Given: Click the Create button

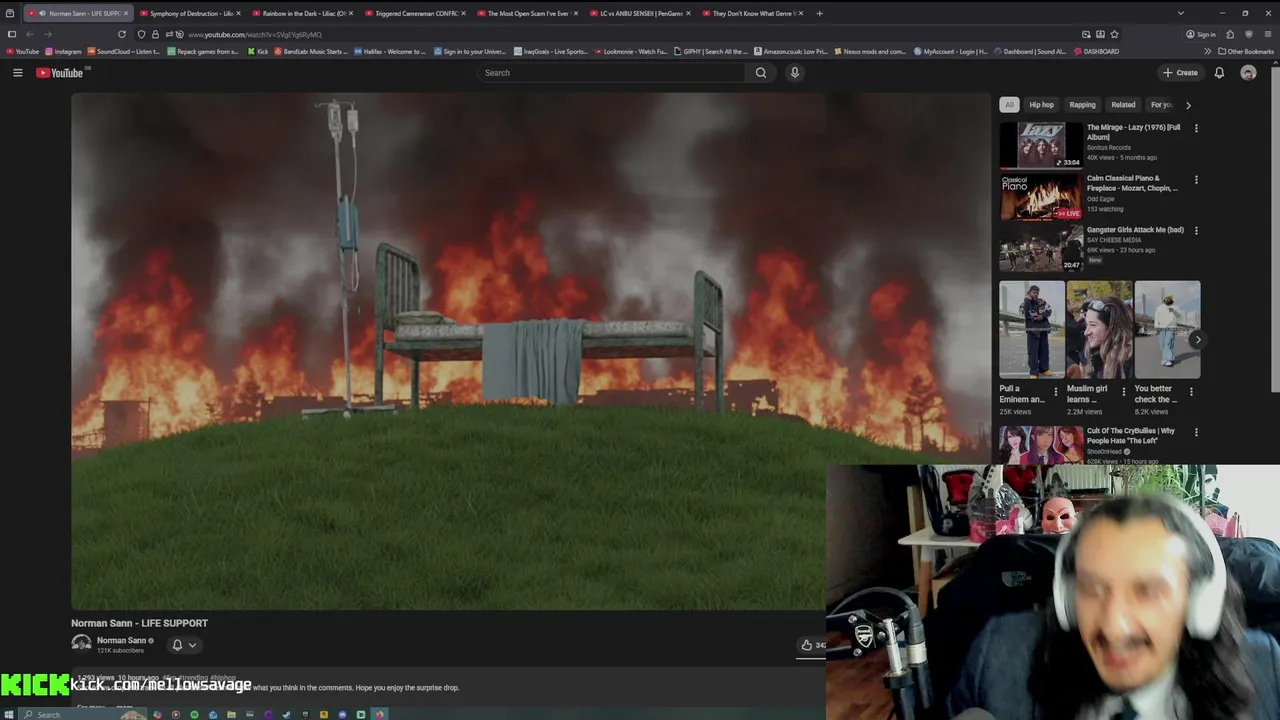Looking at the screenshot, I should click(x=1181, y=73).
